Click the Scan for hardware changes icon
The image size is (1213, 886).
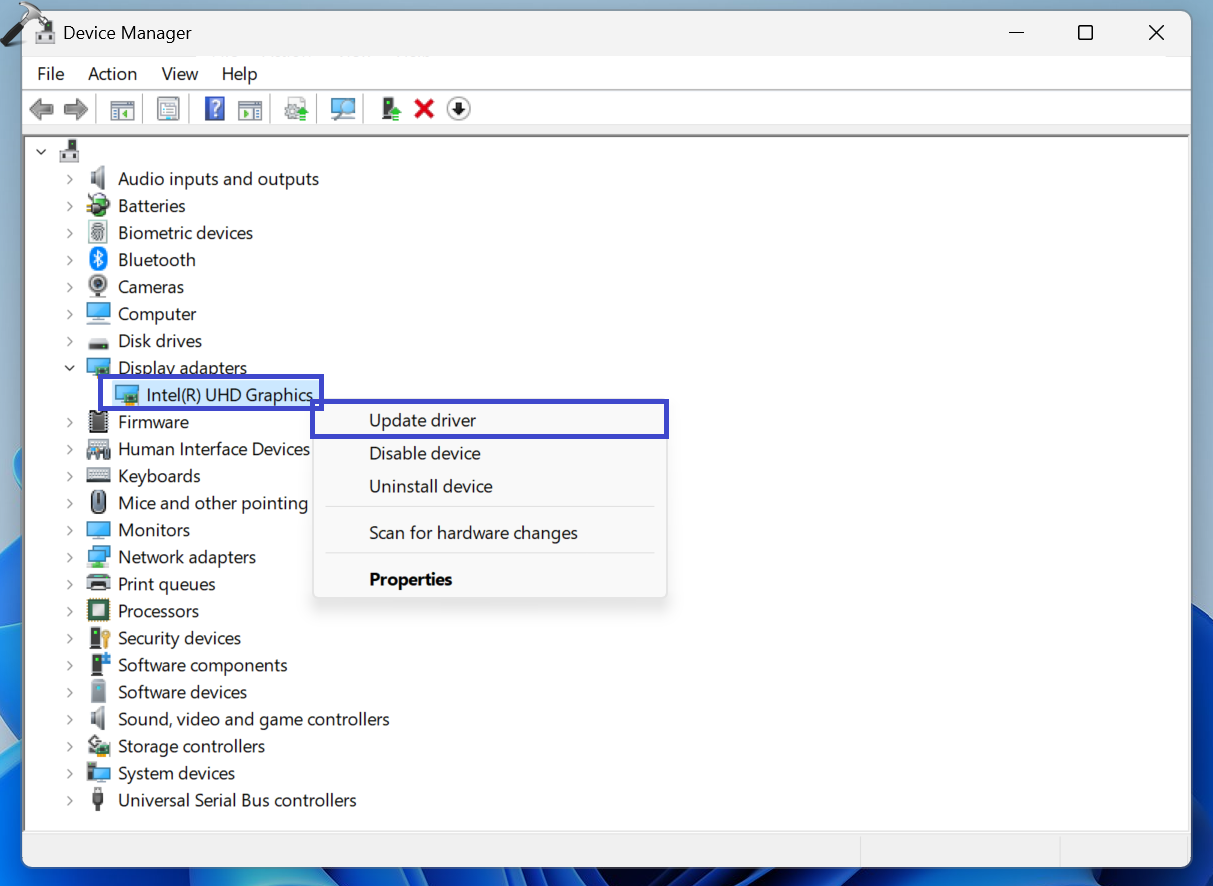[342, 108]
